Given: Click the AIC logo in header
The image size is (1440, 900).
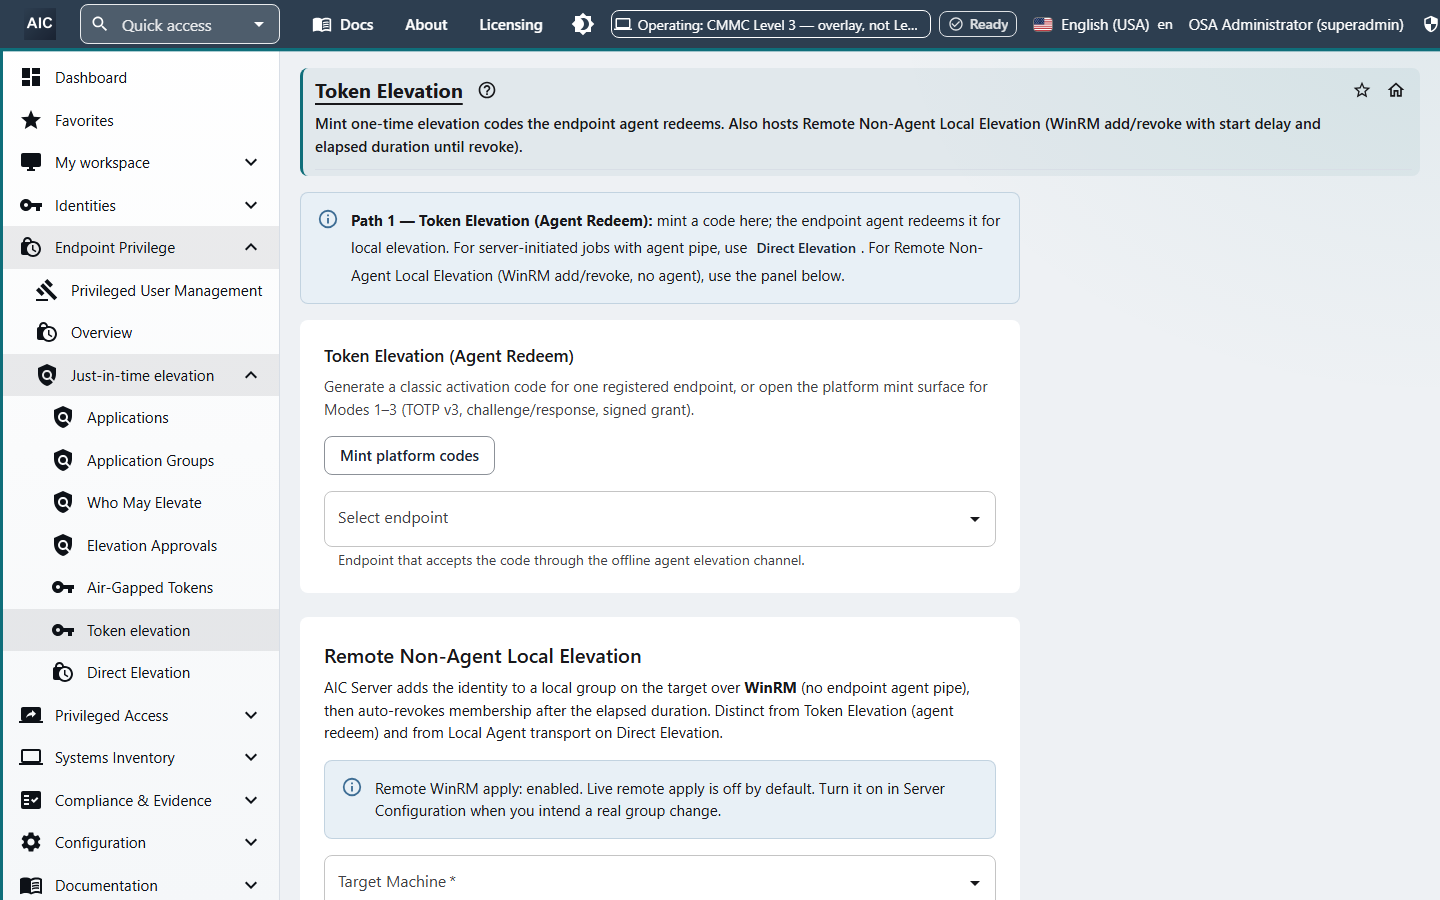Looking at the screenshot, I should 40,23.
